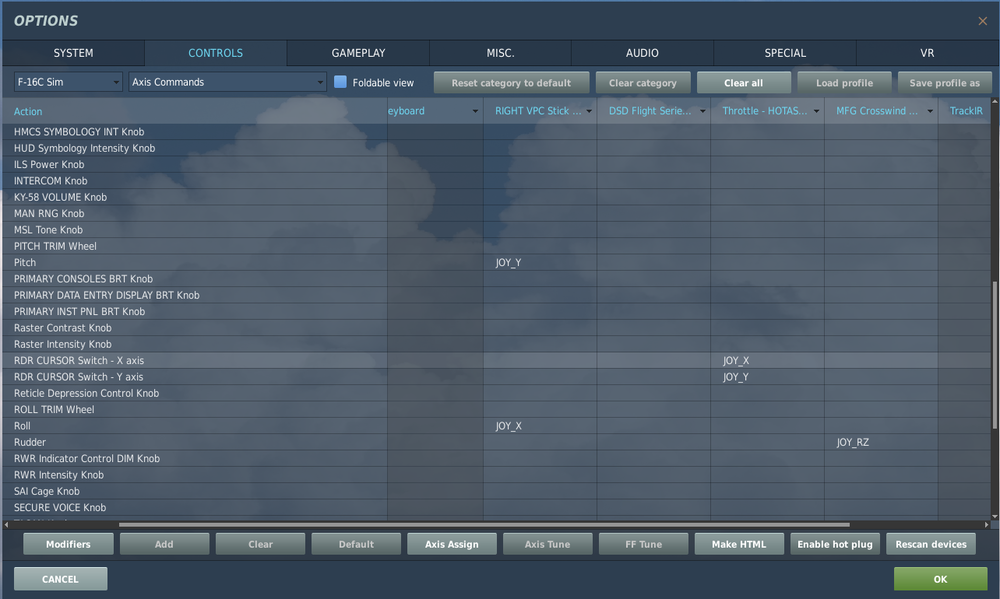Toggle the Foldable view checkbox
Screen dimensions: 1000x599
338,81
